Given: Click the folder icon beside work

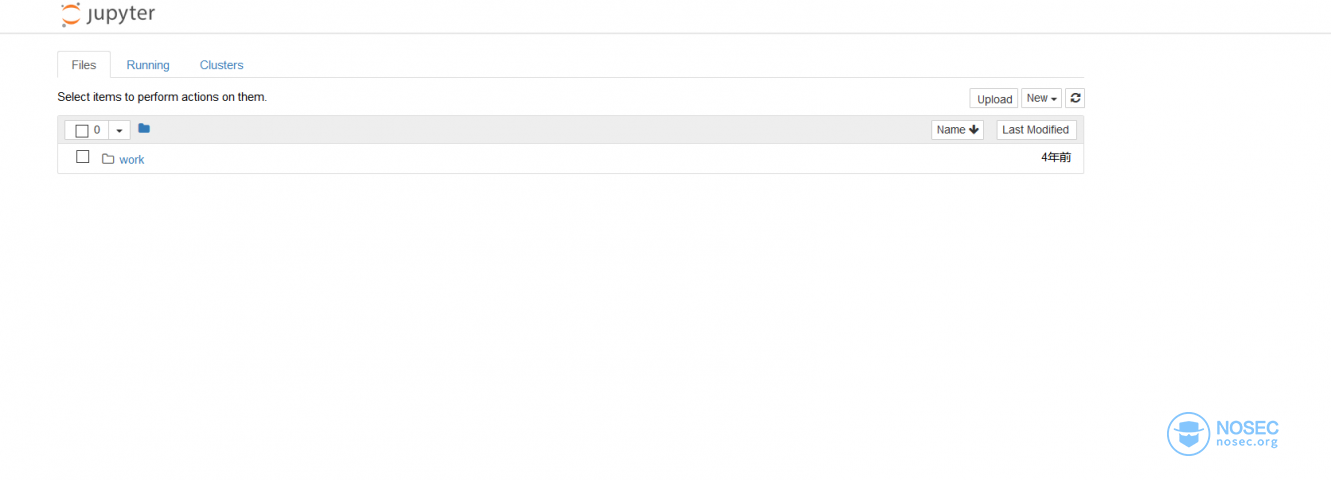Looking at the screenshot, I should [x=108, y=159].
